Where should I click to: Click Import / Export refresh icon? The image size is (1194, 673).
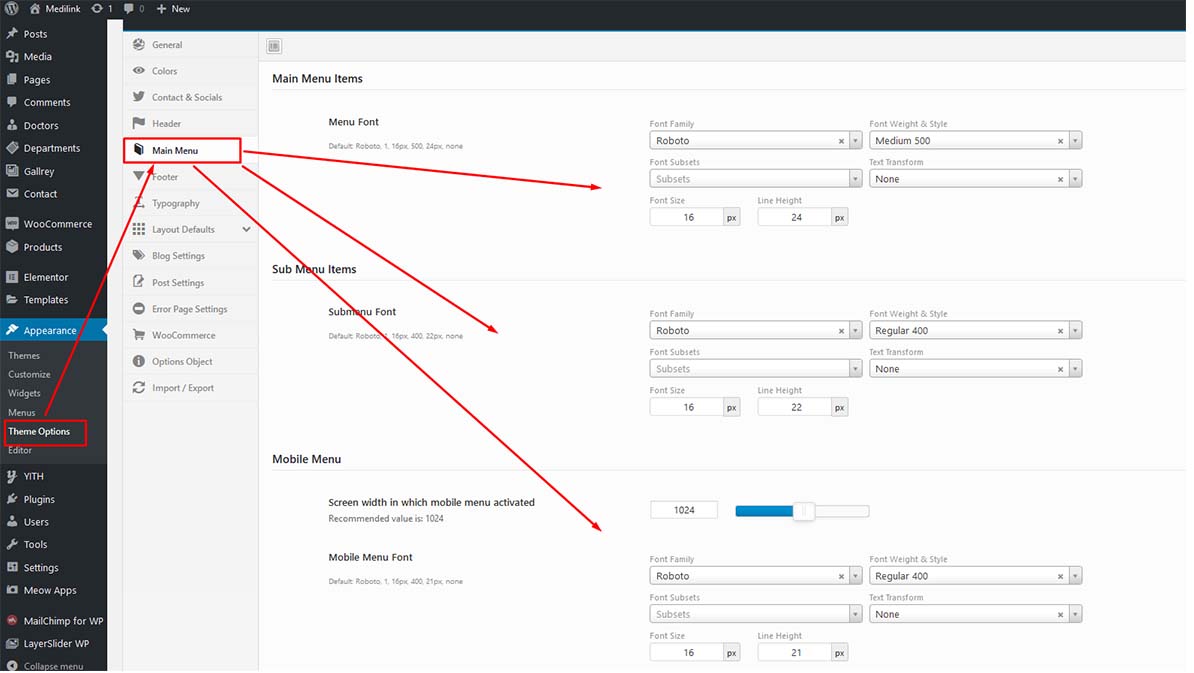[x=139, y=388]
